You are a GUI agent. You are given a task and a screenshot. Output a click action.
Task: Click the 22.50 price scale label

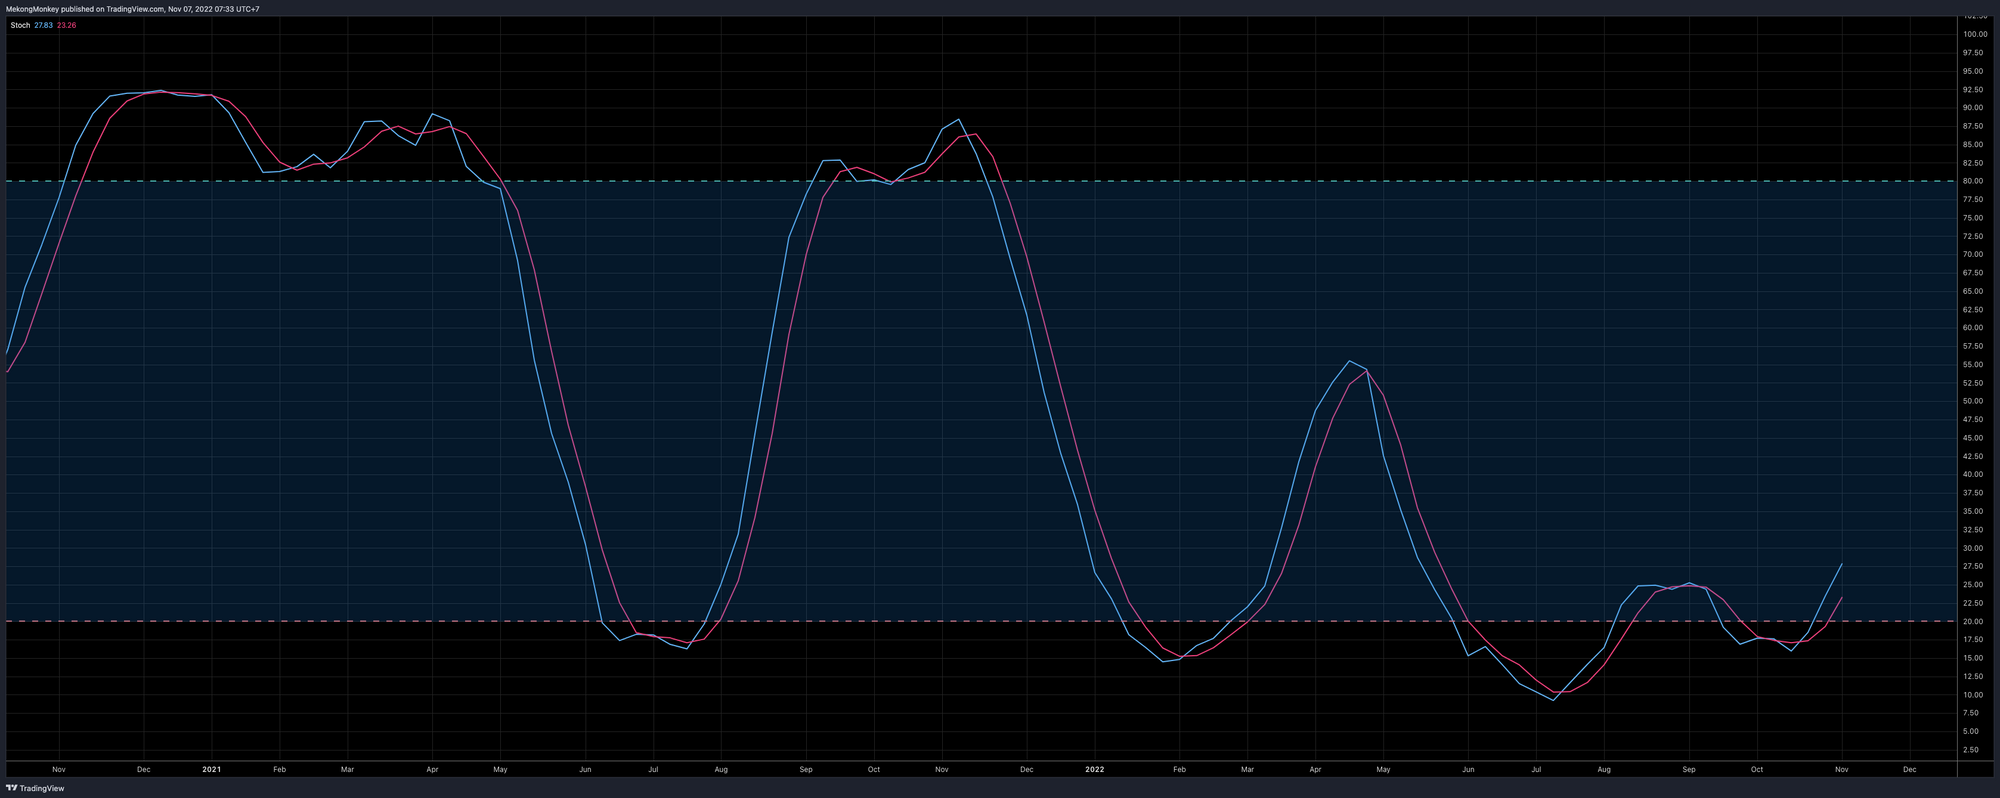tap(1972, 603)
